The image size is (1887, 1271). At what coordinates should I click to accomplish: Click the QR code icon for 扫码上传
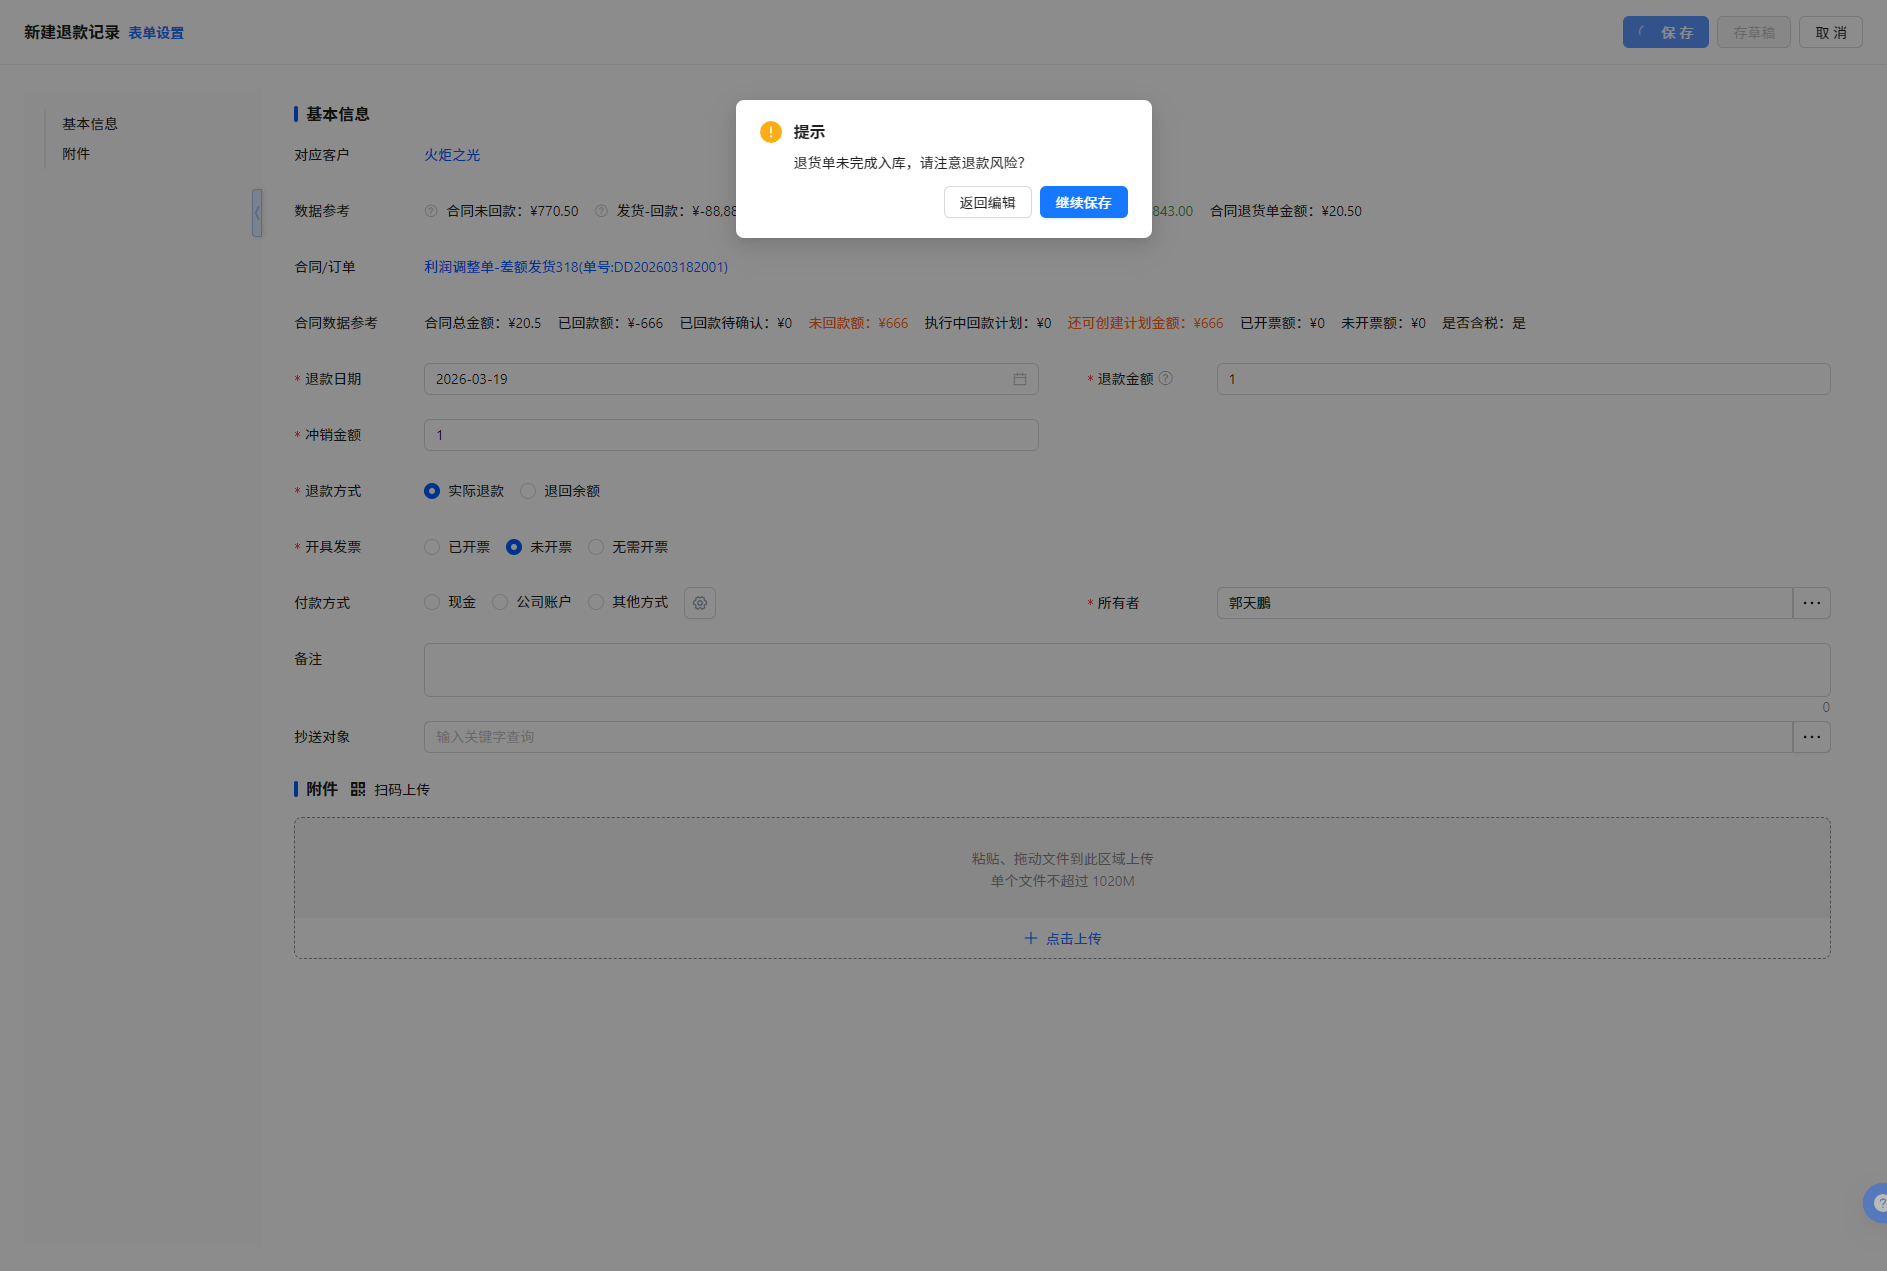[x=358, y=789]
